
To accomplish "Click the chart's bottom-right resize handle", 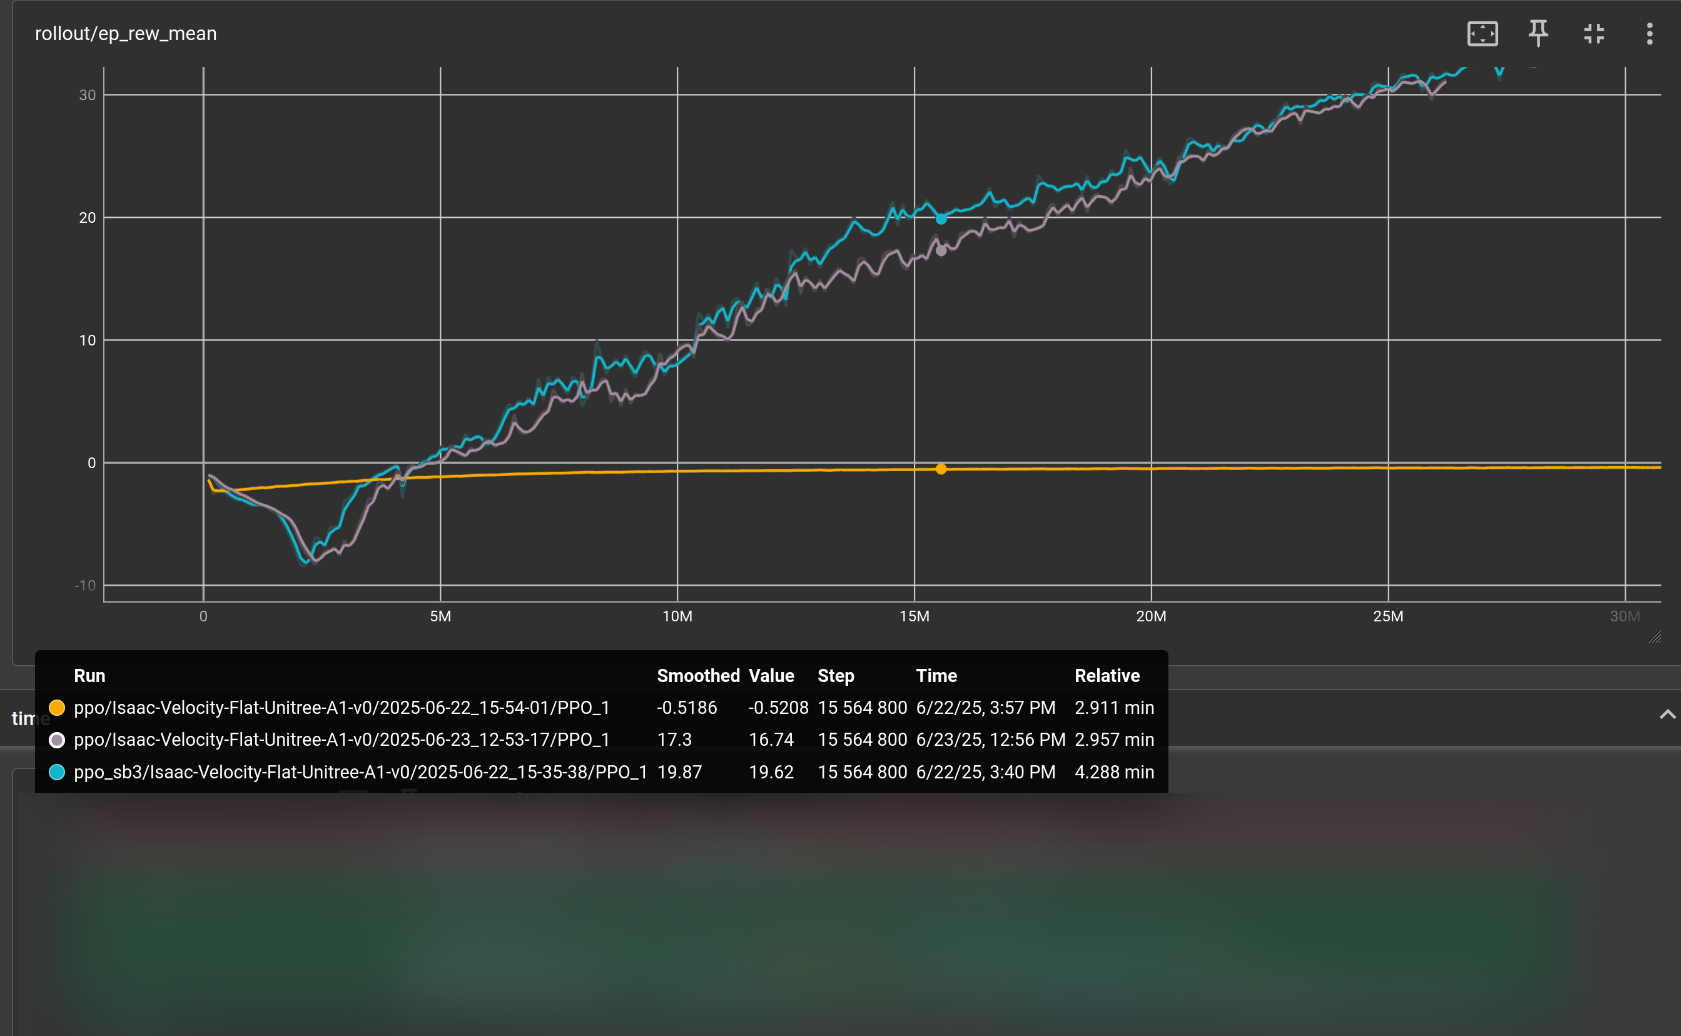I will click(1655, 636).
